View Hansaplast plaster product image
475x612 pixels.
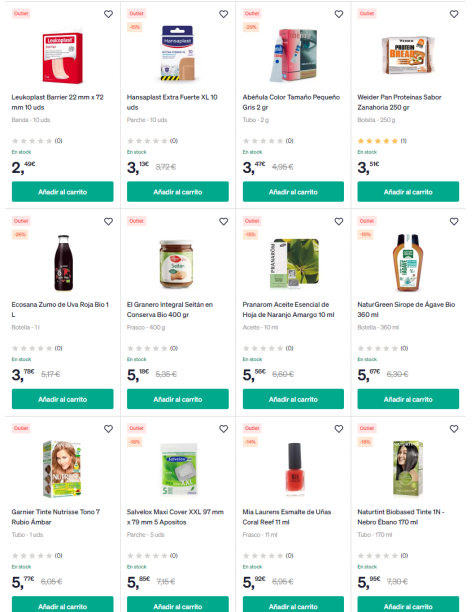click(x=178, y=53)
